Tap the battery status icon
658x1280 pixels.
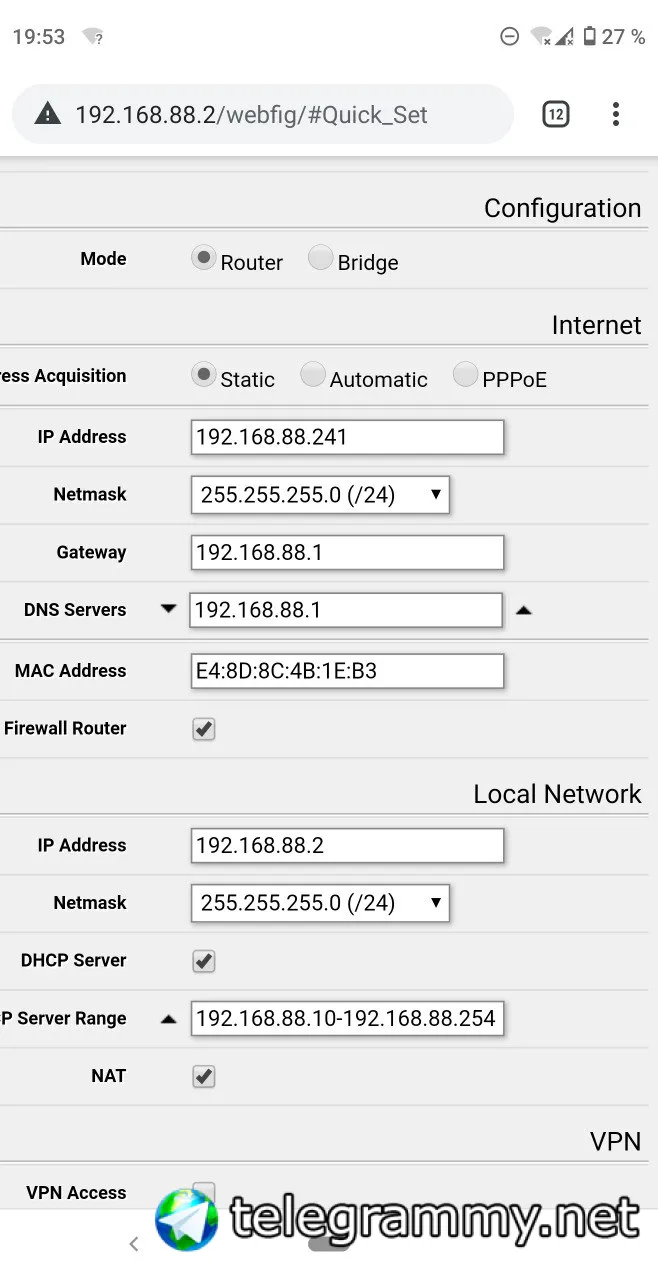pos(590,36)
